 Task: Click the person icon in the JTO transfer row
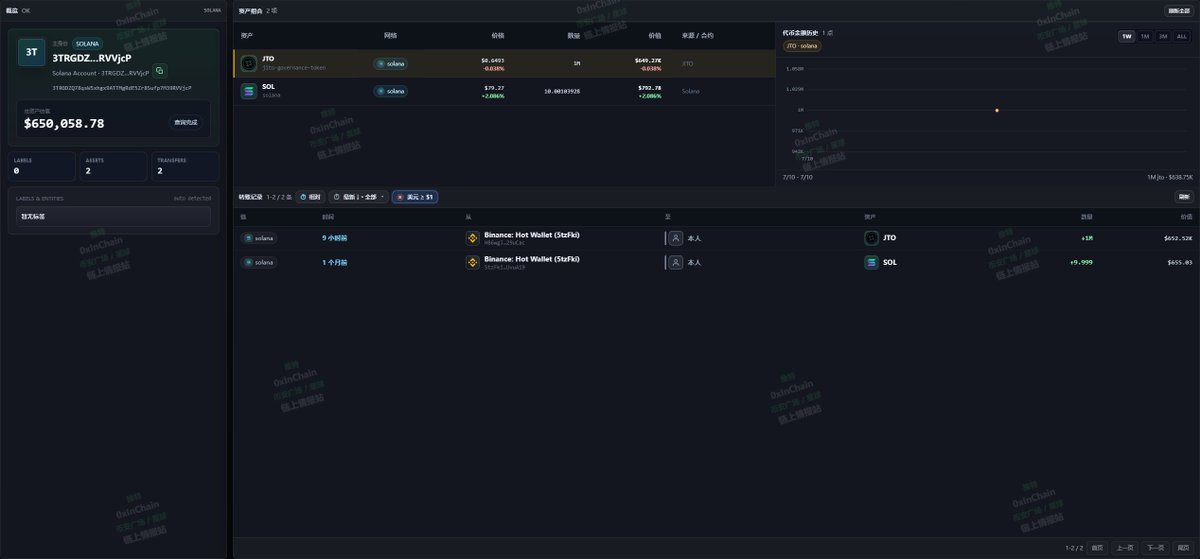677,238
